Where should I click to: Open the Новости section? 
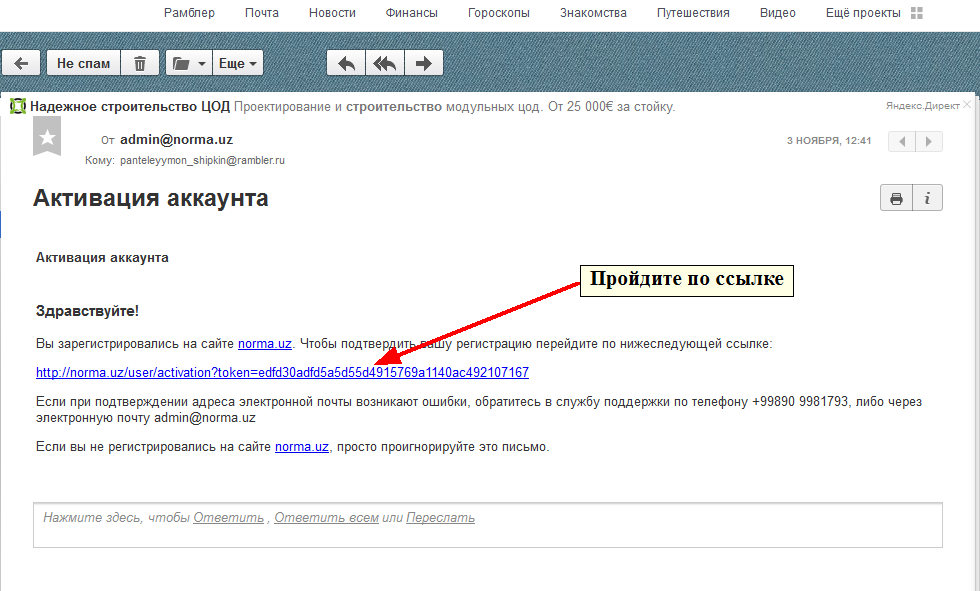pyautogui.click(x=331, y=13)
